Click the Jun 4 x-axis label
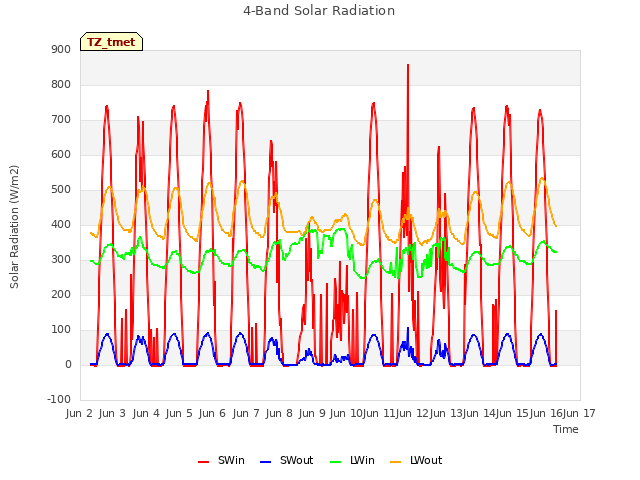The width and height of the screenshot is (640, 480). (146, 413)
